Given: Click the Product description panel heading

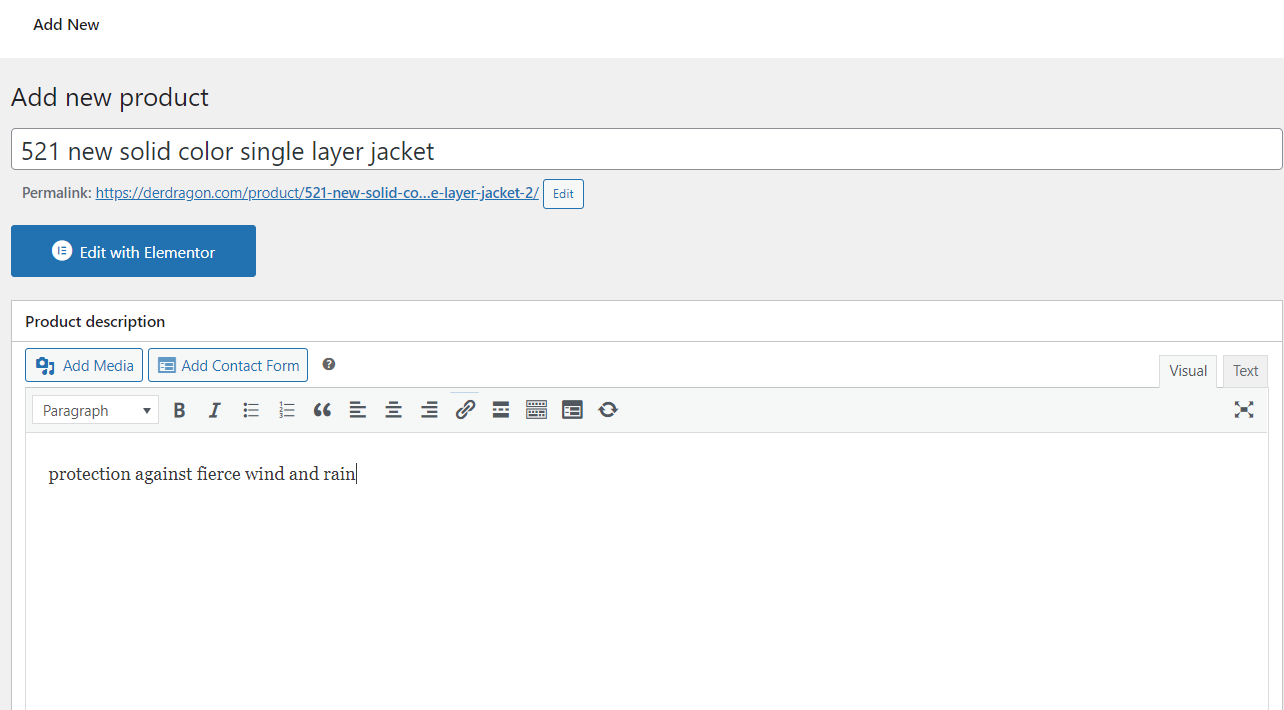Looking at the screenshot, I should pos(95,321).
